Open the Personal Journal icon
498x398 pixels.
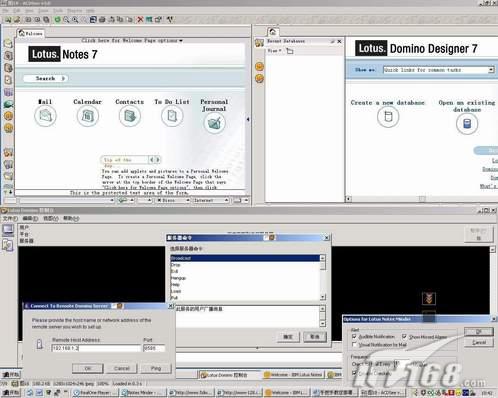(214, 123)
